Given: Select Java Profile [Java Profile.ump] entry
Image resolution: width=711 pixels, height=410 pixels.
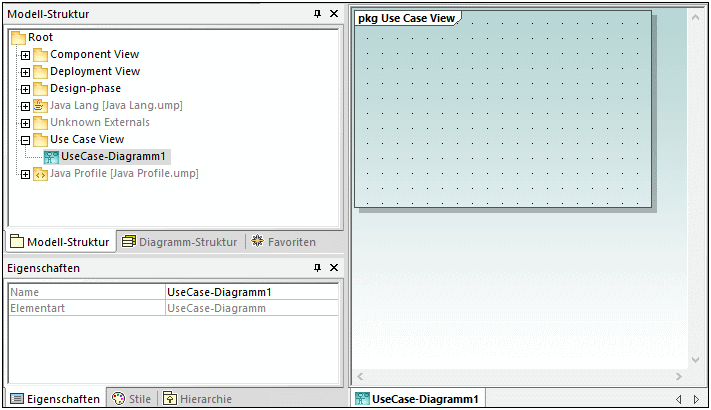Looking at the screenshot, I should pos(124,173).
